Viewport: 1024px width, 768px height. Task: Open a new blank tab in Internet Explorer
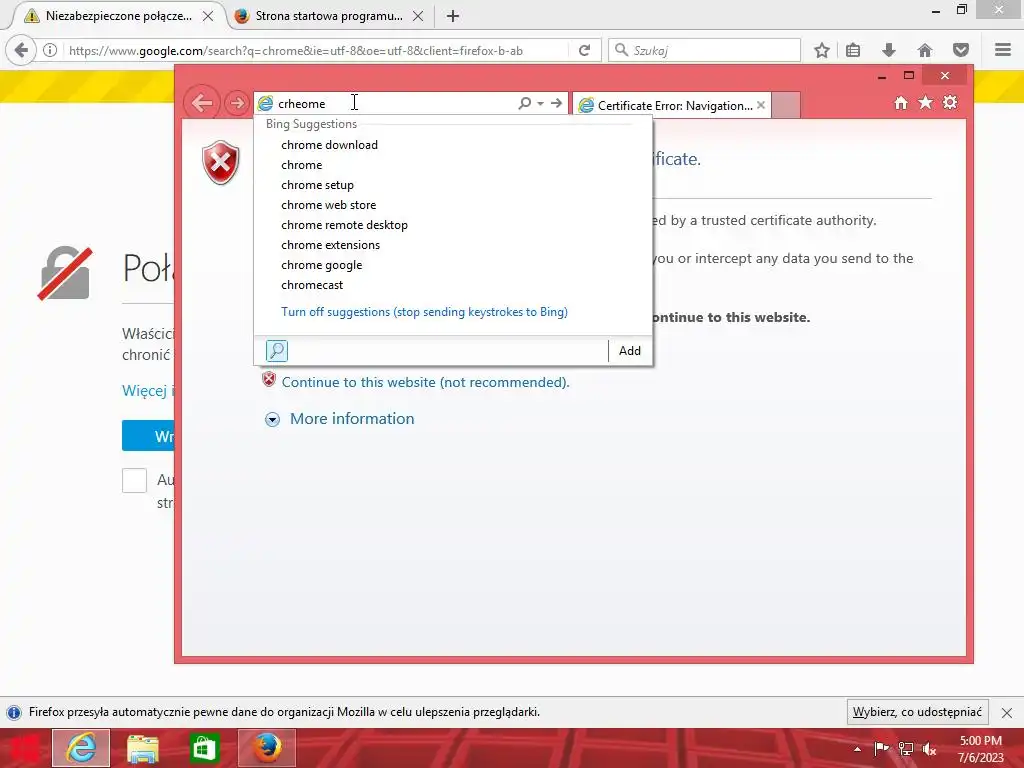point(786,105)
